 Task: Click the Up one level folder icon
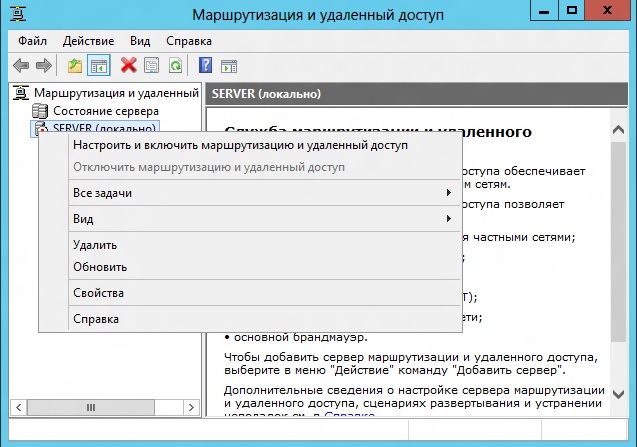(x=75, y=66)
